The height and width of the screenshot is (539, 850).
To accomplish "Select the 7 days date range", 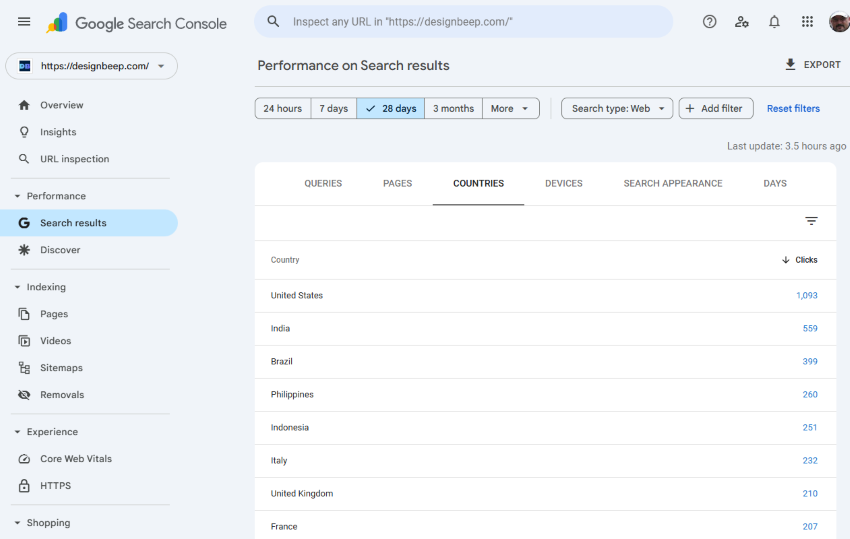I will (x=334, y=109).
